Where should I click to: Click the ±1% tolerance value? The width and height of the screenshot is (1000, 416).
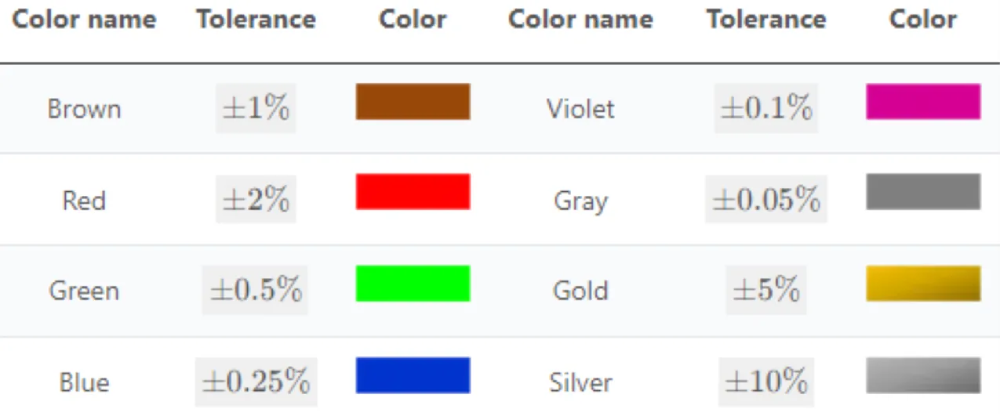256,108
